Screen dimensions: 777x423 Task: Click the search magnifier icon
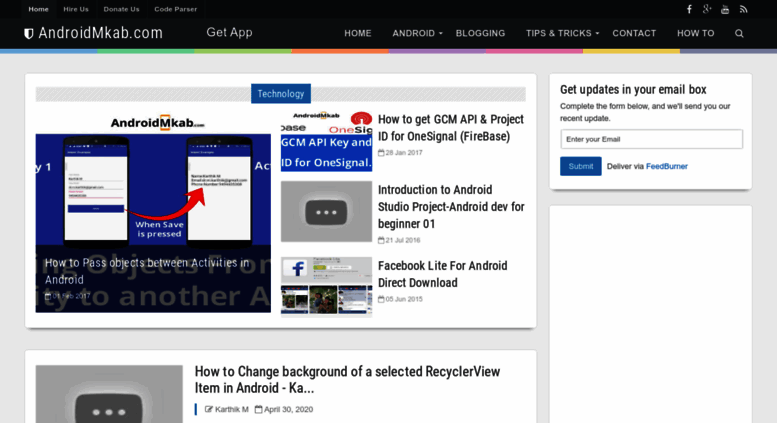(739, 33)
